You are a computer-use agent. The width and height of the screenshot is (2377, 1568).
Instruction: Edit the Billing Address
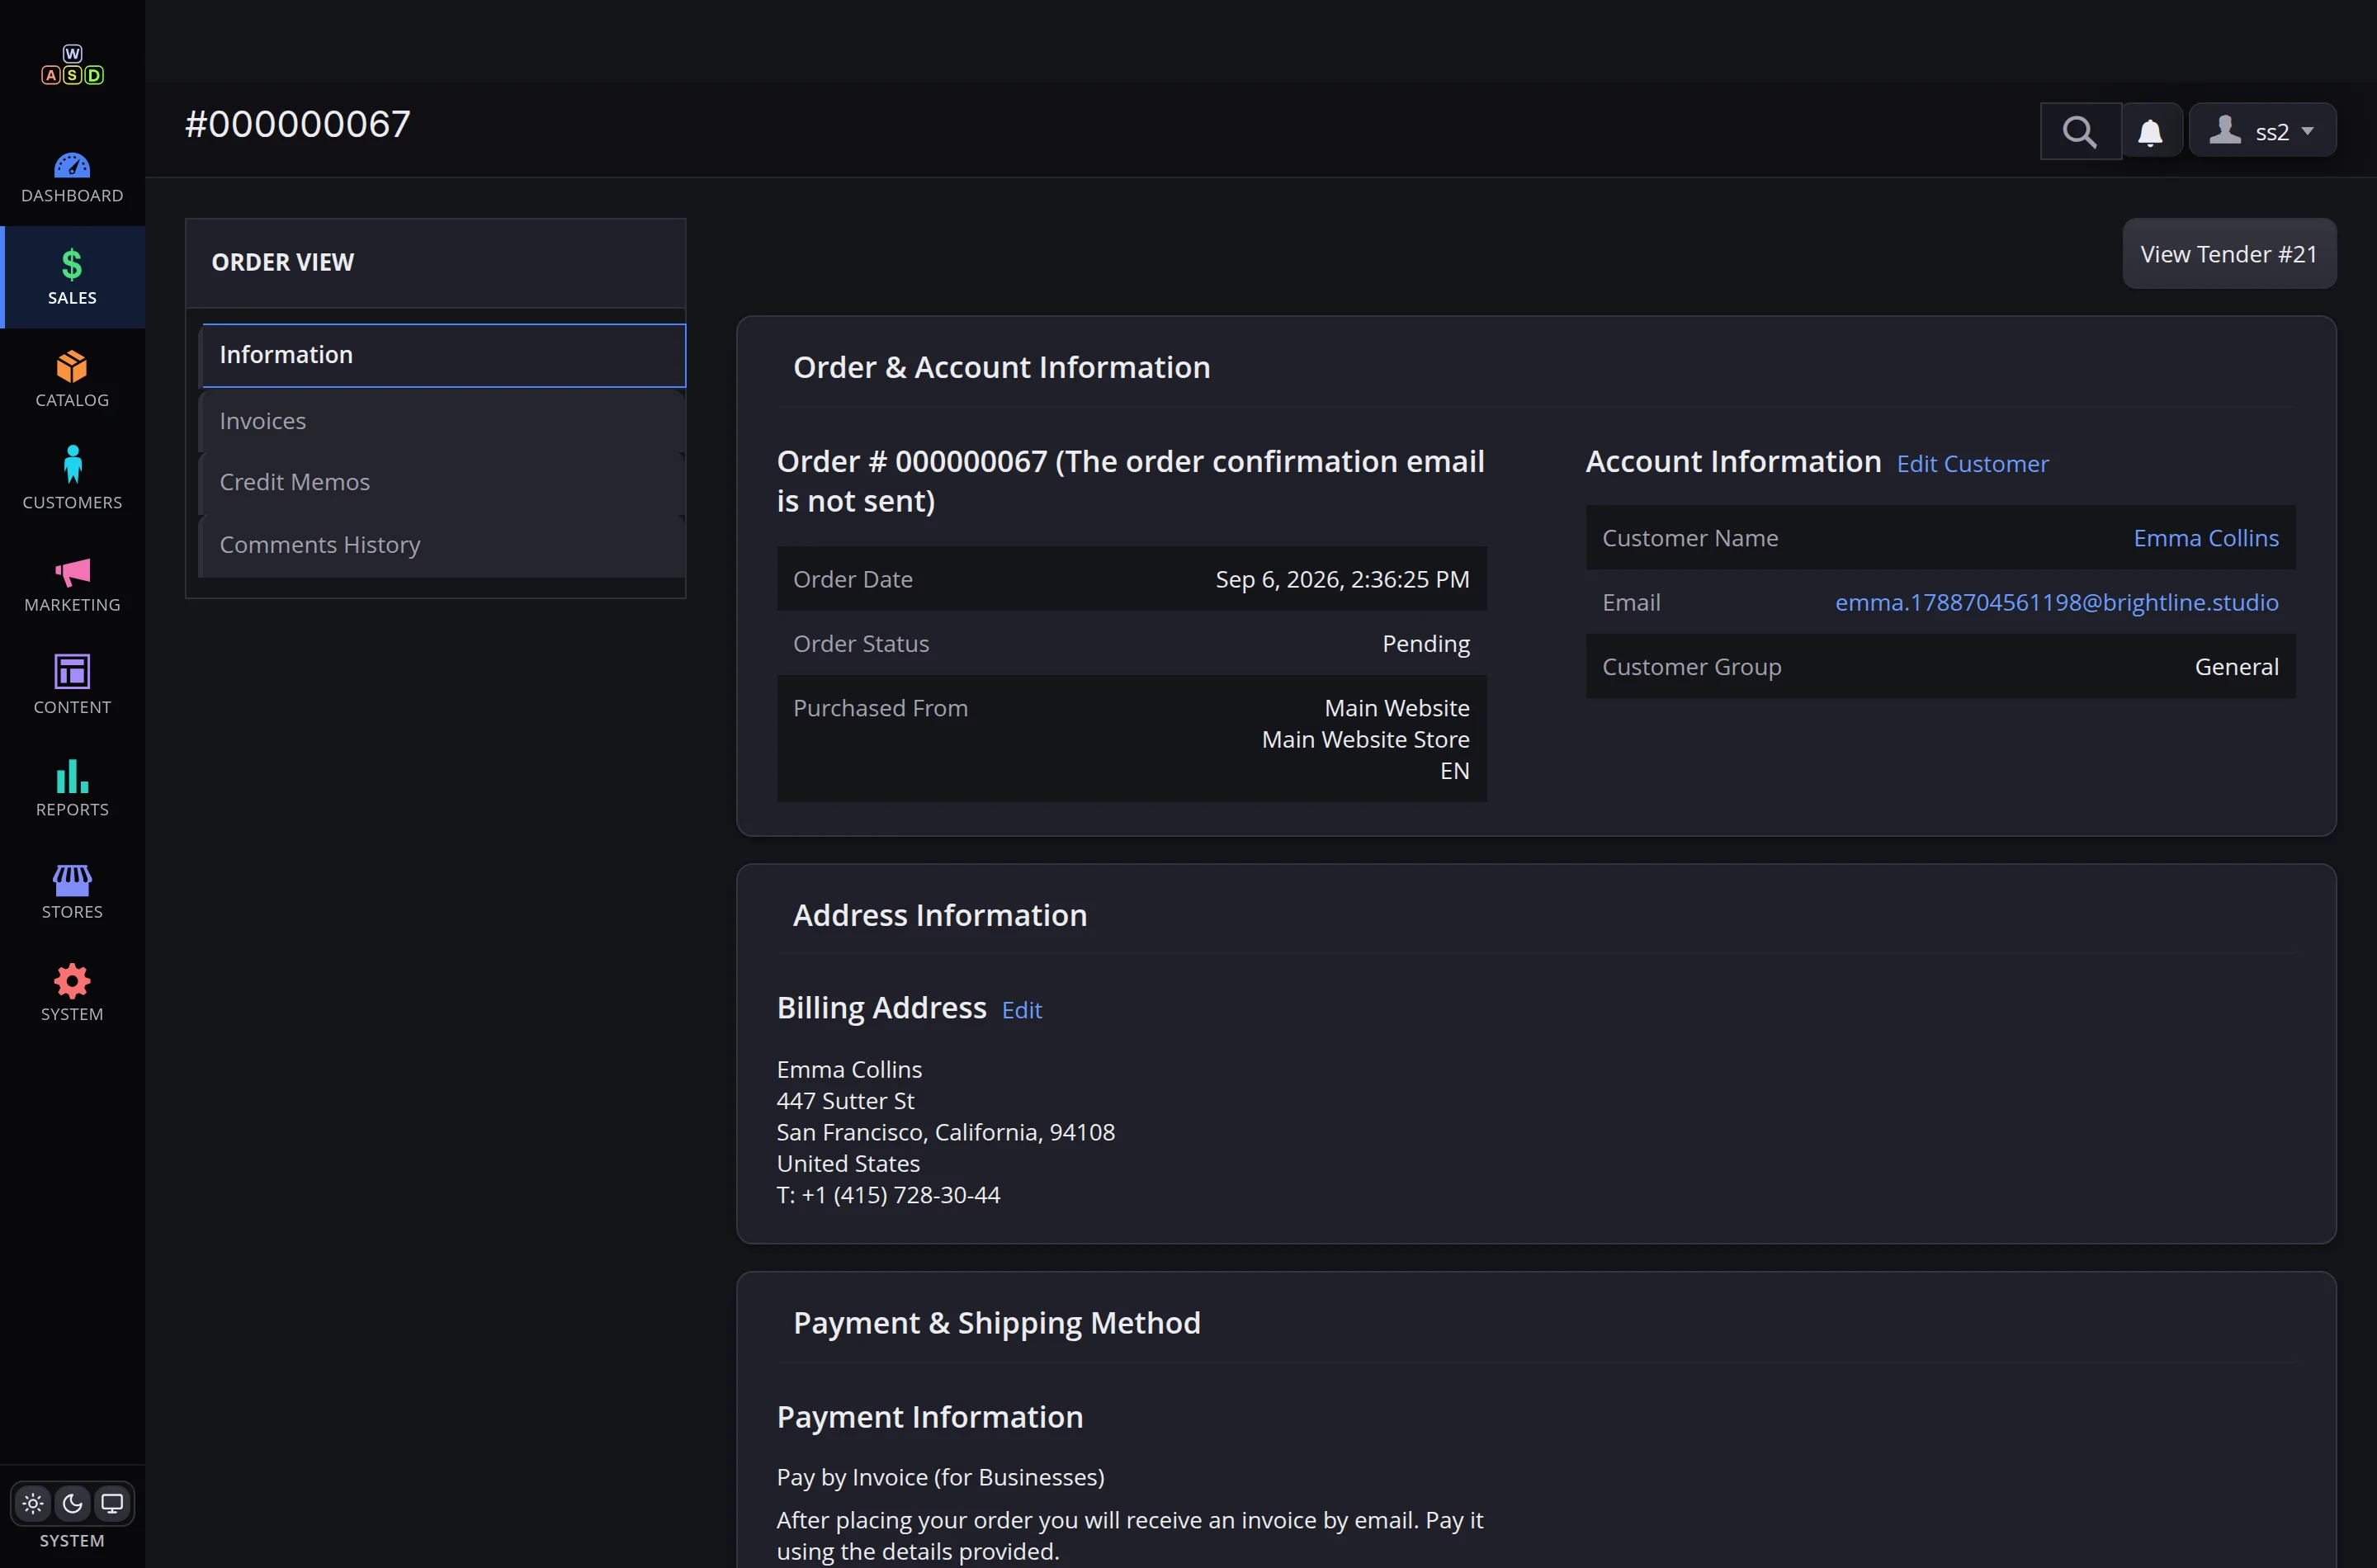[1021, 1010]
